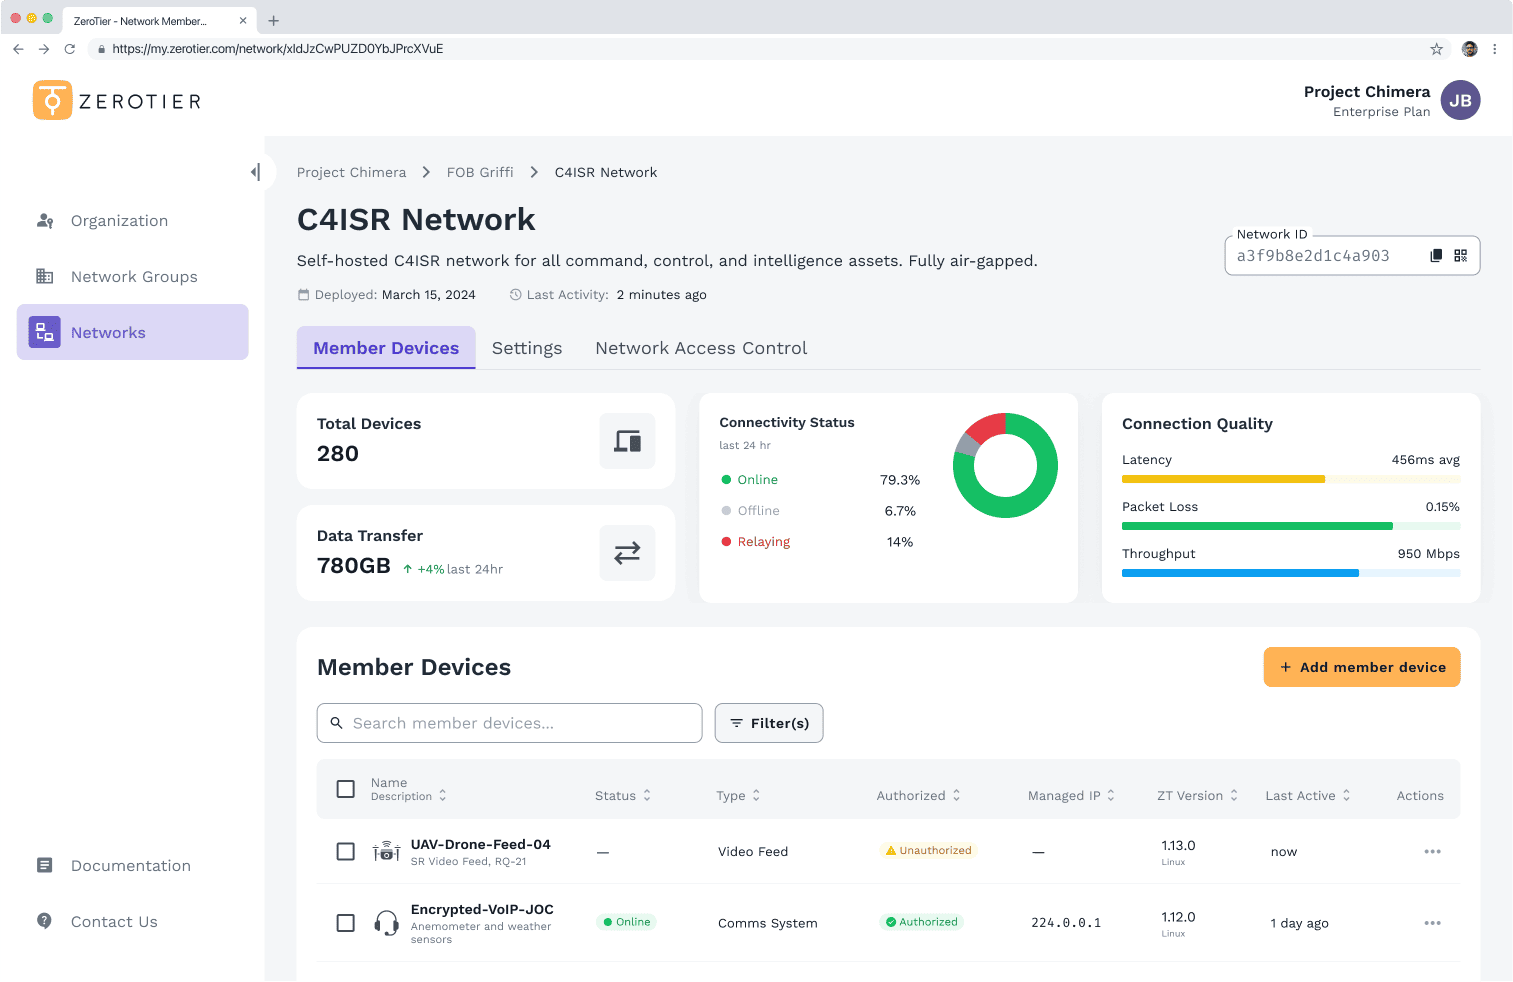Tick checkbox for UAV-Drone-Feed-04
1513x982 pixels.
click(x=346, y=852)
